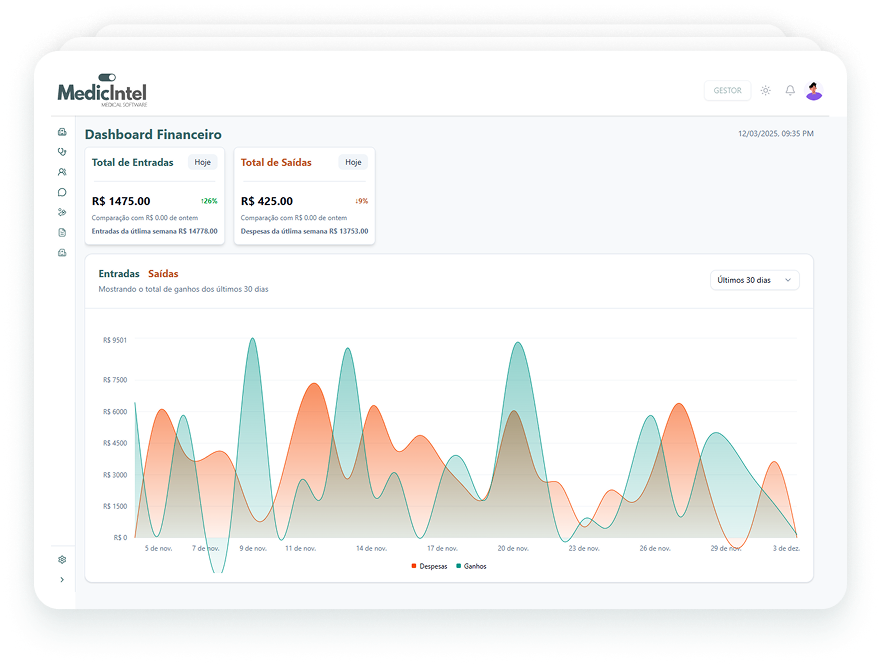
Task: Click the GESTOR button in the header
Action: (727, 90)
